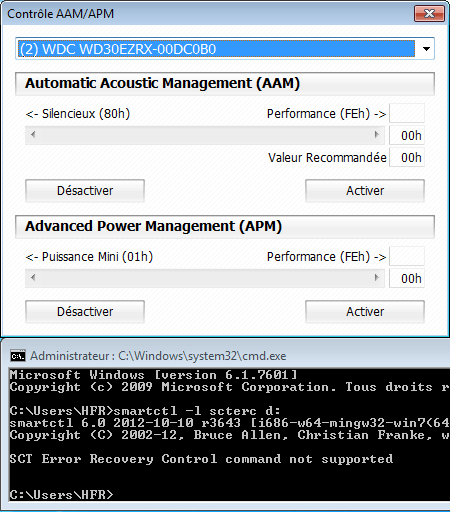The height and width of the screenshot is (512, 450).
Task: Click the cmd.exe title bar icon
Action: (18, 356)
